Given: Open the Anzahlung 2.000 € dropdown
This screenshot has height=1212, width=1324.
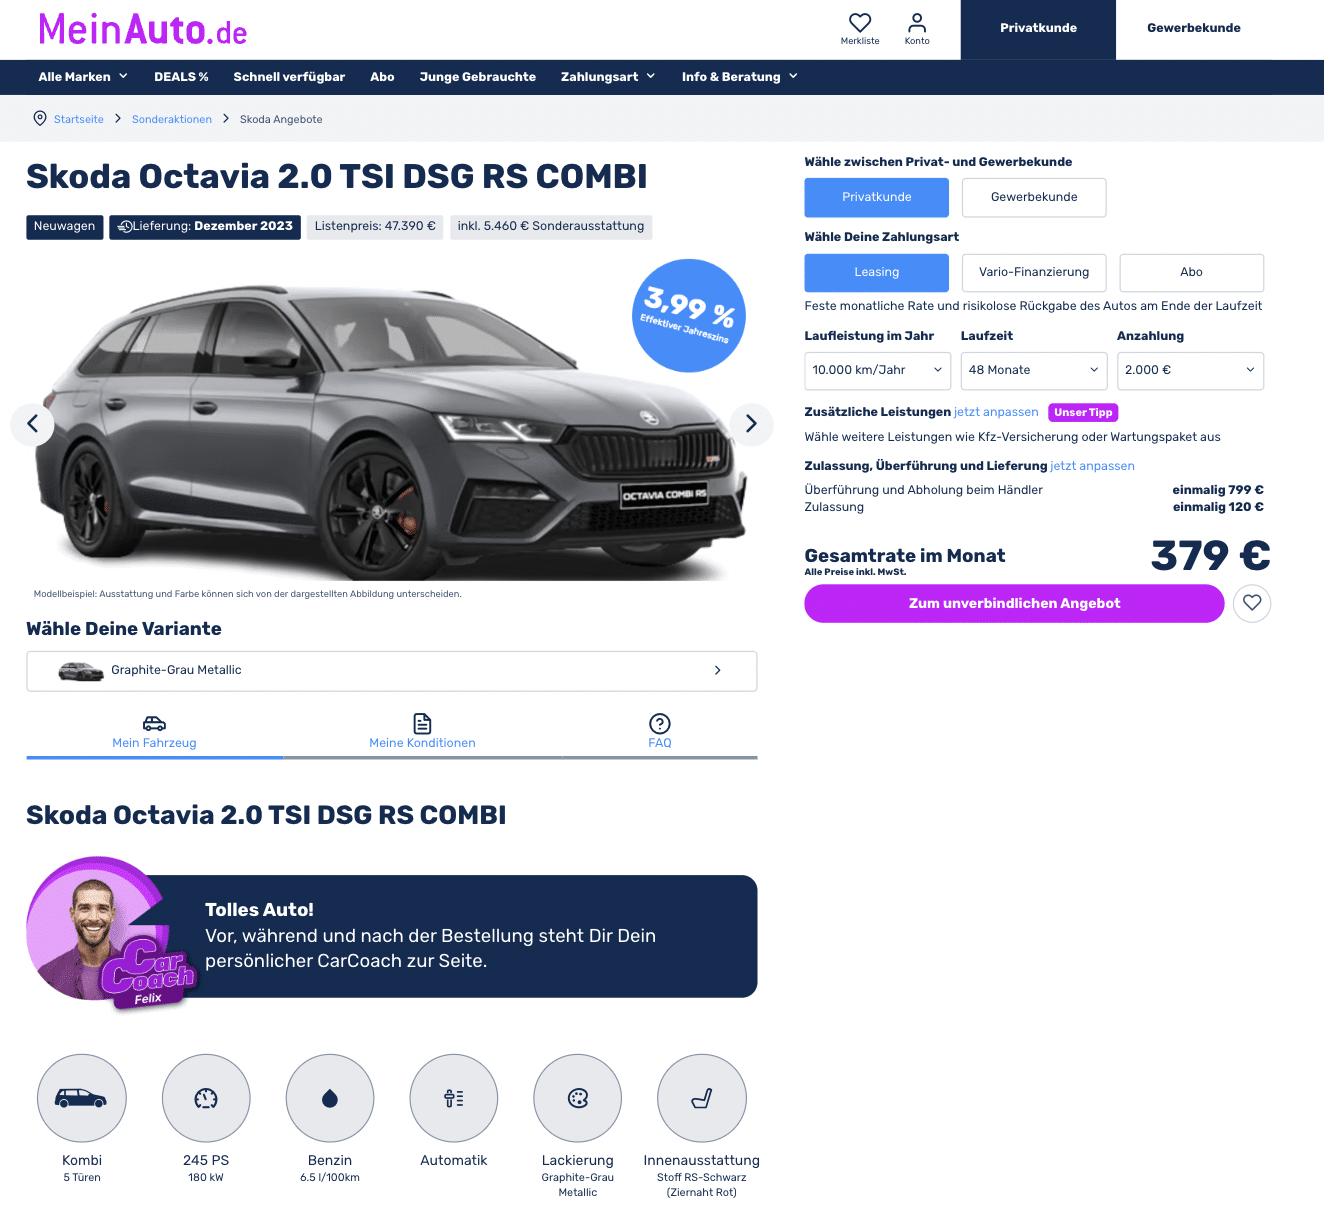Looking at the screenshot, I should pos(1190,370).
